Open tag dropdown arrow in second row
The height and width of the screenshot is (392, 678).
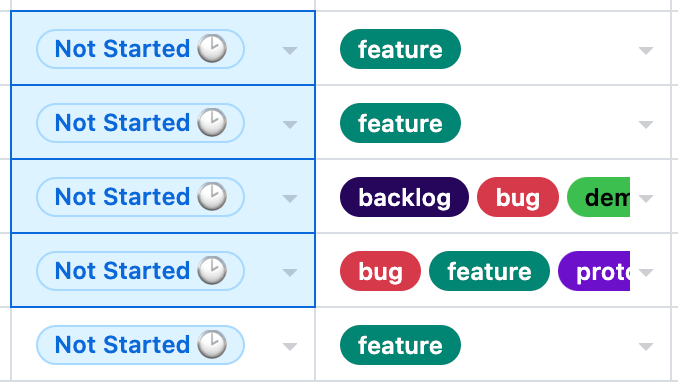click(646, 124)
